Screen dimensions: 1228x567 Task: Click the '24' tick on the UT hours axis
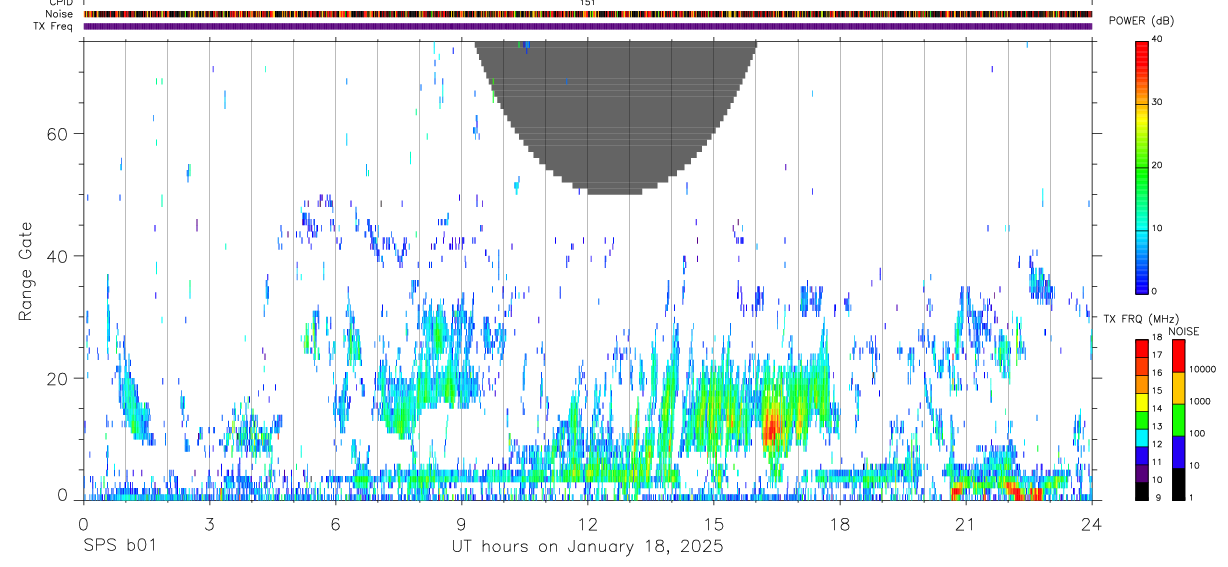[1091, 523]
